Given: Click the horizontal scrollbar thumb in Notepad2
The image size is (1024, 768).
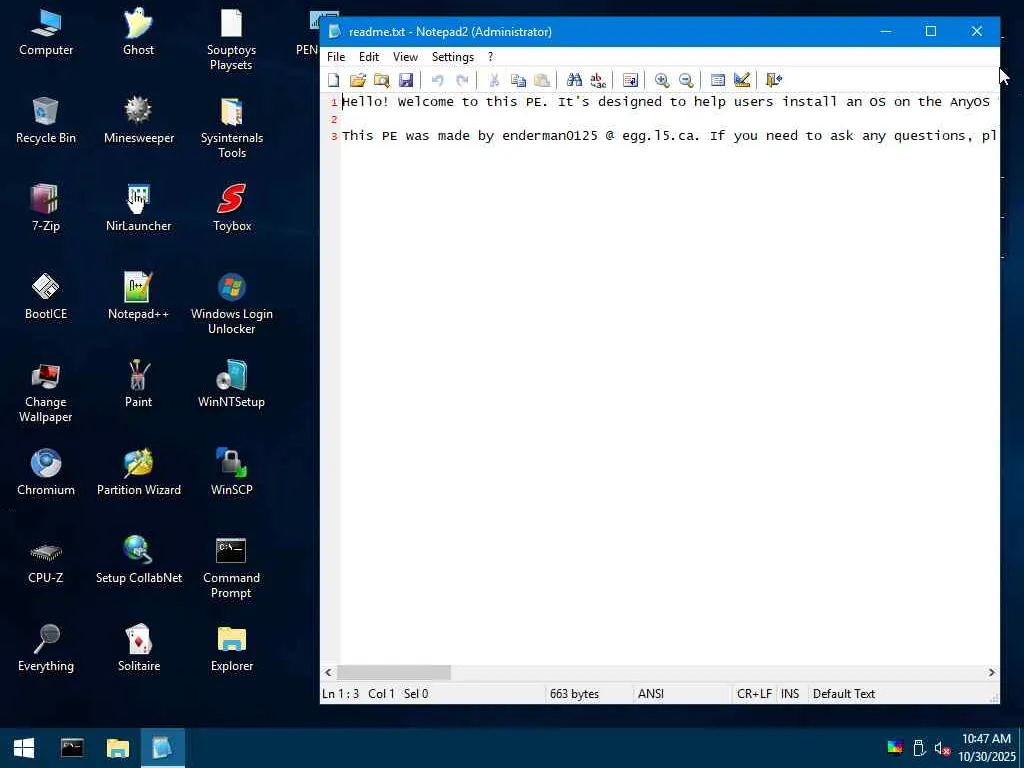Looking at the screenshot, I should point(394,672).
